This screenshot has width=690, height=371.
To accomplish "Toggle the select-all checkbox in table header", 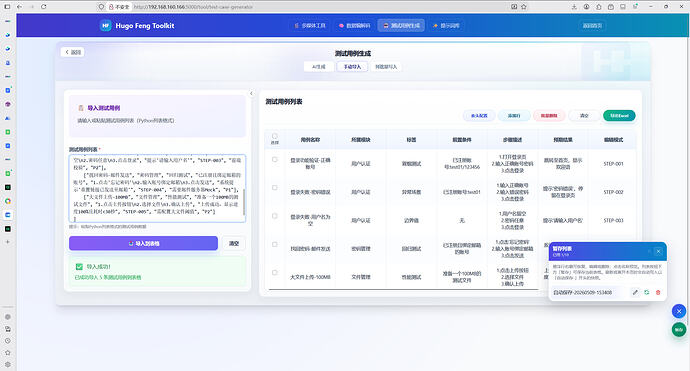I will 275,136.
